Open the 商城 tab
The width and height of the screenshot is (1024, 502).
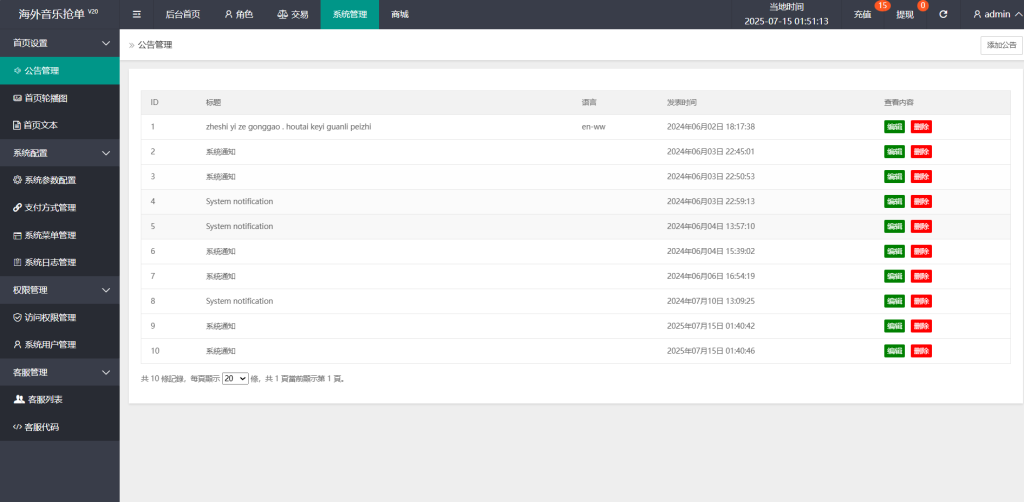tap(400, 14)
